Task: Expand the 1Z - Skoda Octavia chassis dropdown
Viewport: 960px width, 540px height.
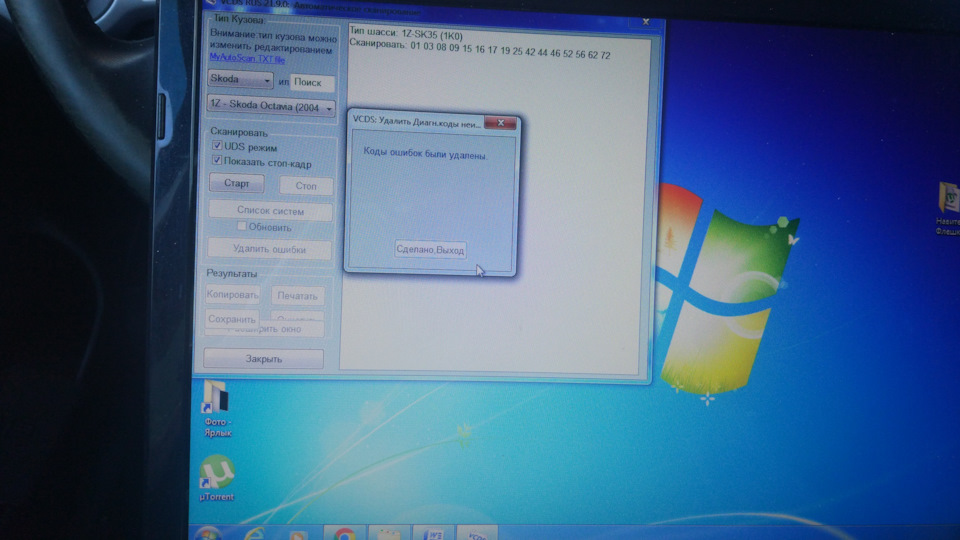Action: point(271,106)
